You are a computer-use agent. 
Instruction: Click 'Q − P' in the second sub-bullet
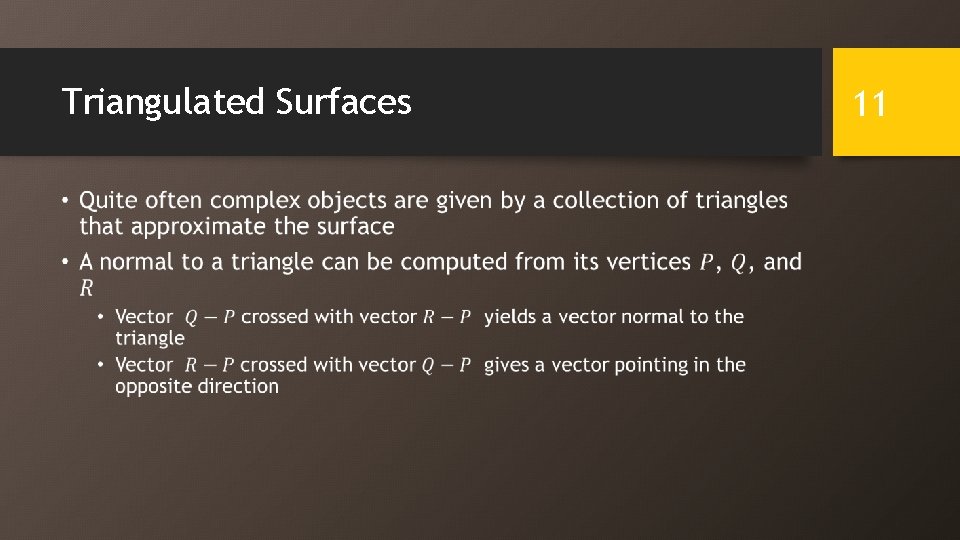446,366
